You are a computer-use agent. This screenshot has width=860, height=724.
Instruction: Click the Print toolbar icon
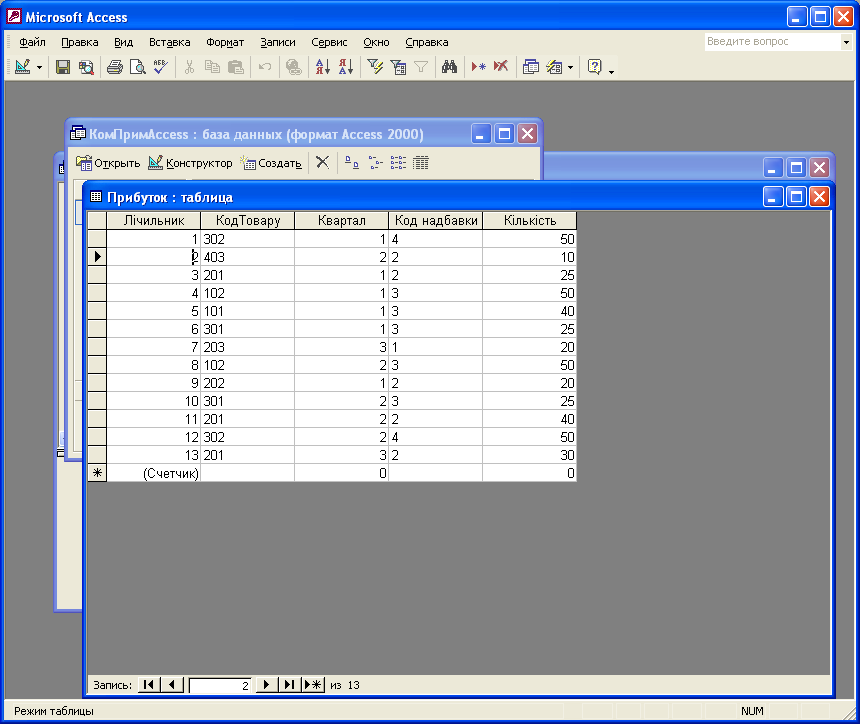coord(115,67)
